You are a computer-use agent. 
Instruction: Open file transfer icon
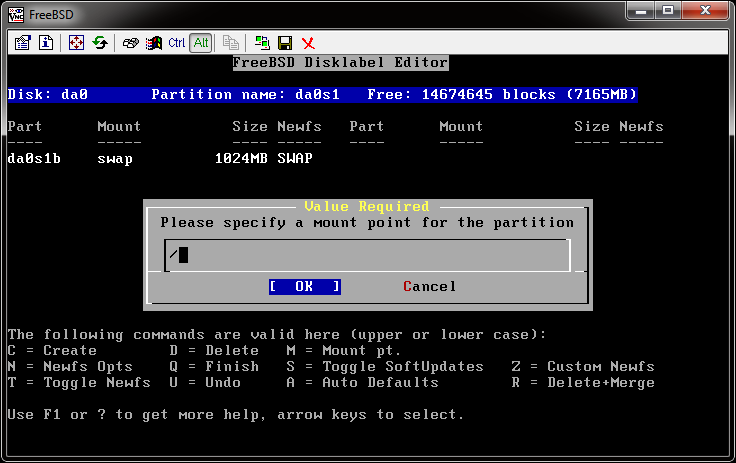click(x=230, y=43)
